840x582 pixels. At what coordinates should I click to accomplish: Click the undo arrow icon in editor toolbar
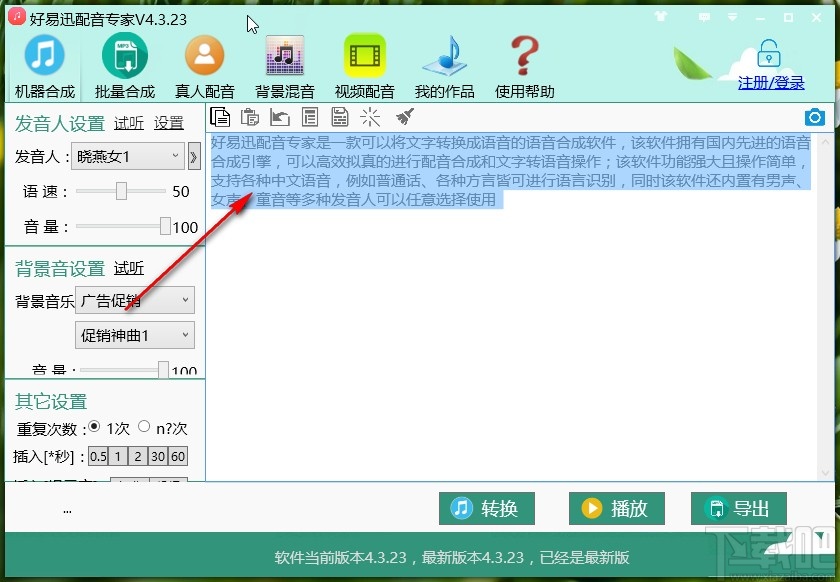[x=280, y=117]
